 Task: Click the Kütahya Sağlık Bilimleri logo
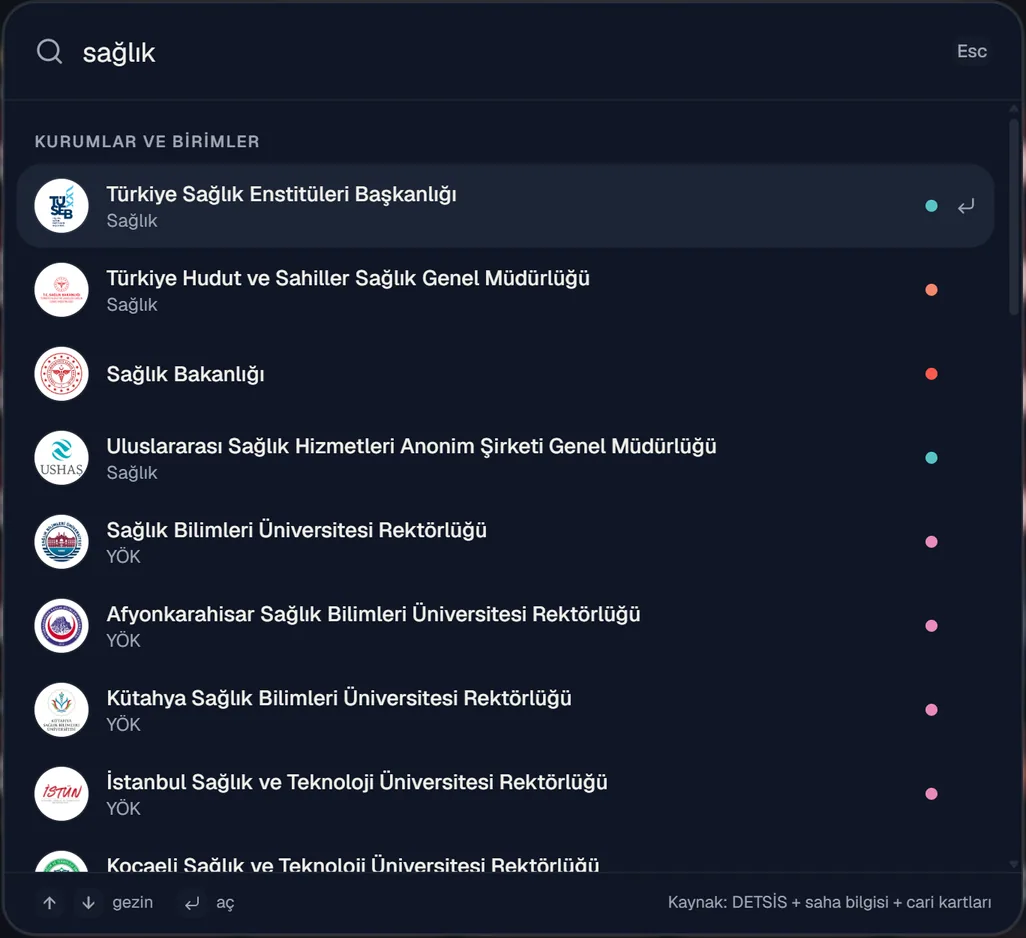point(62,710)
